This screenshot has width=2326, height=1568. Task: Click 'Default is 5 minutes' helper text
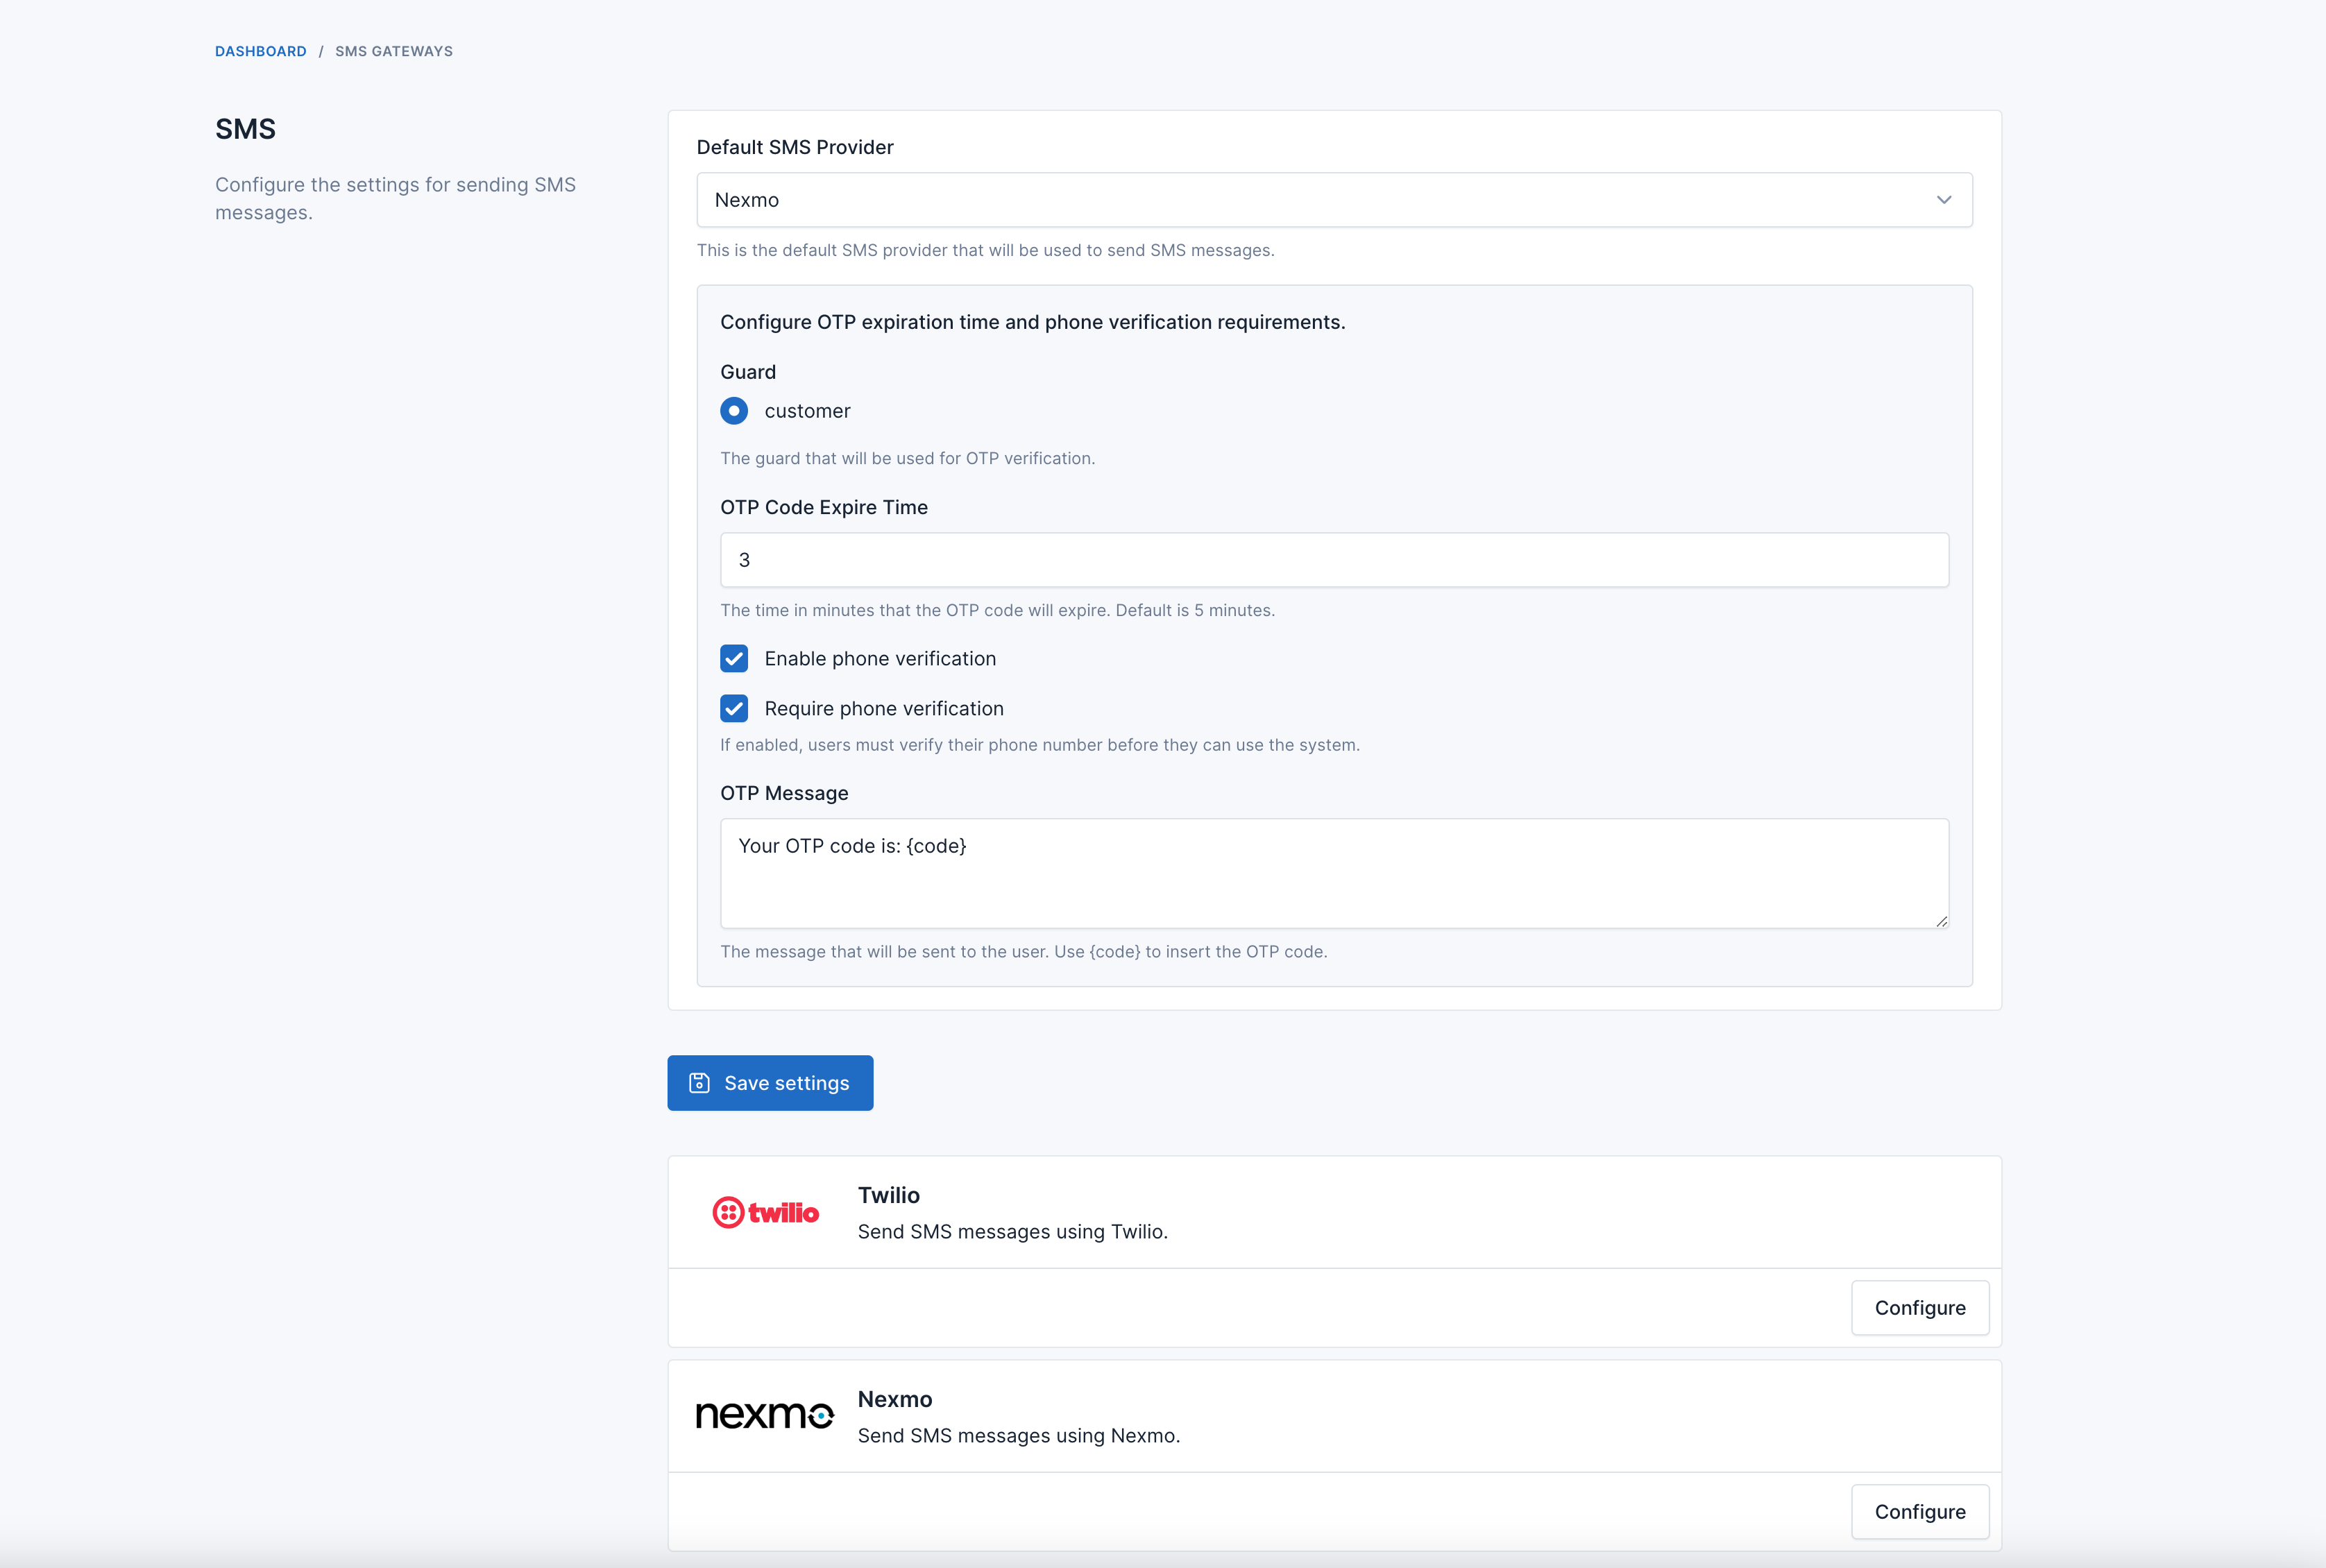1195,610
